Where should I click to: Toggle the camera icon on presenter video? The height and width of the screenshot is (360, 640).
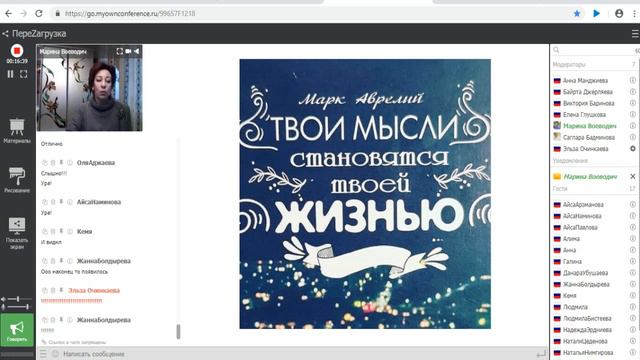pos(128,51)
